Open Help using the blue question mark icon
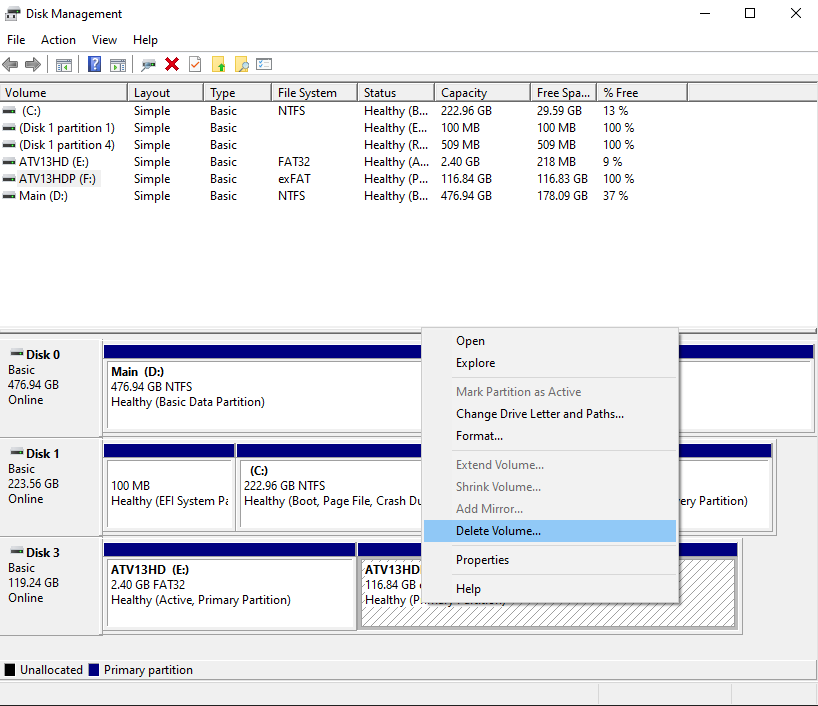 96,64
